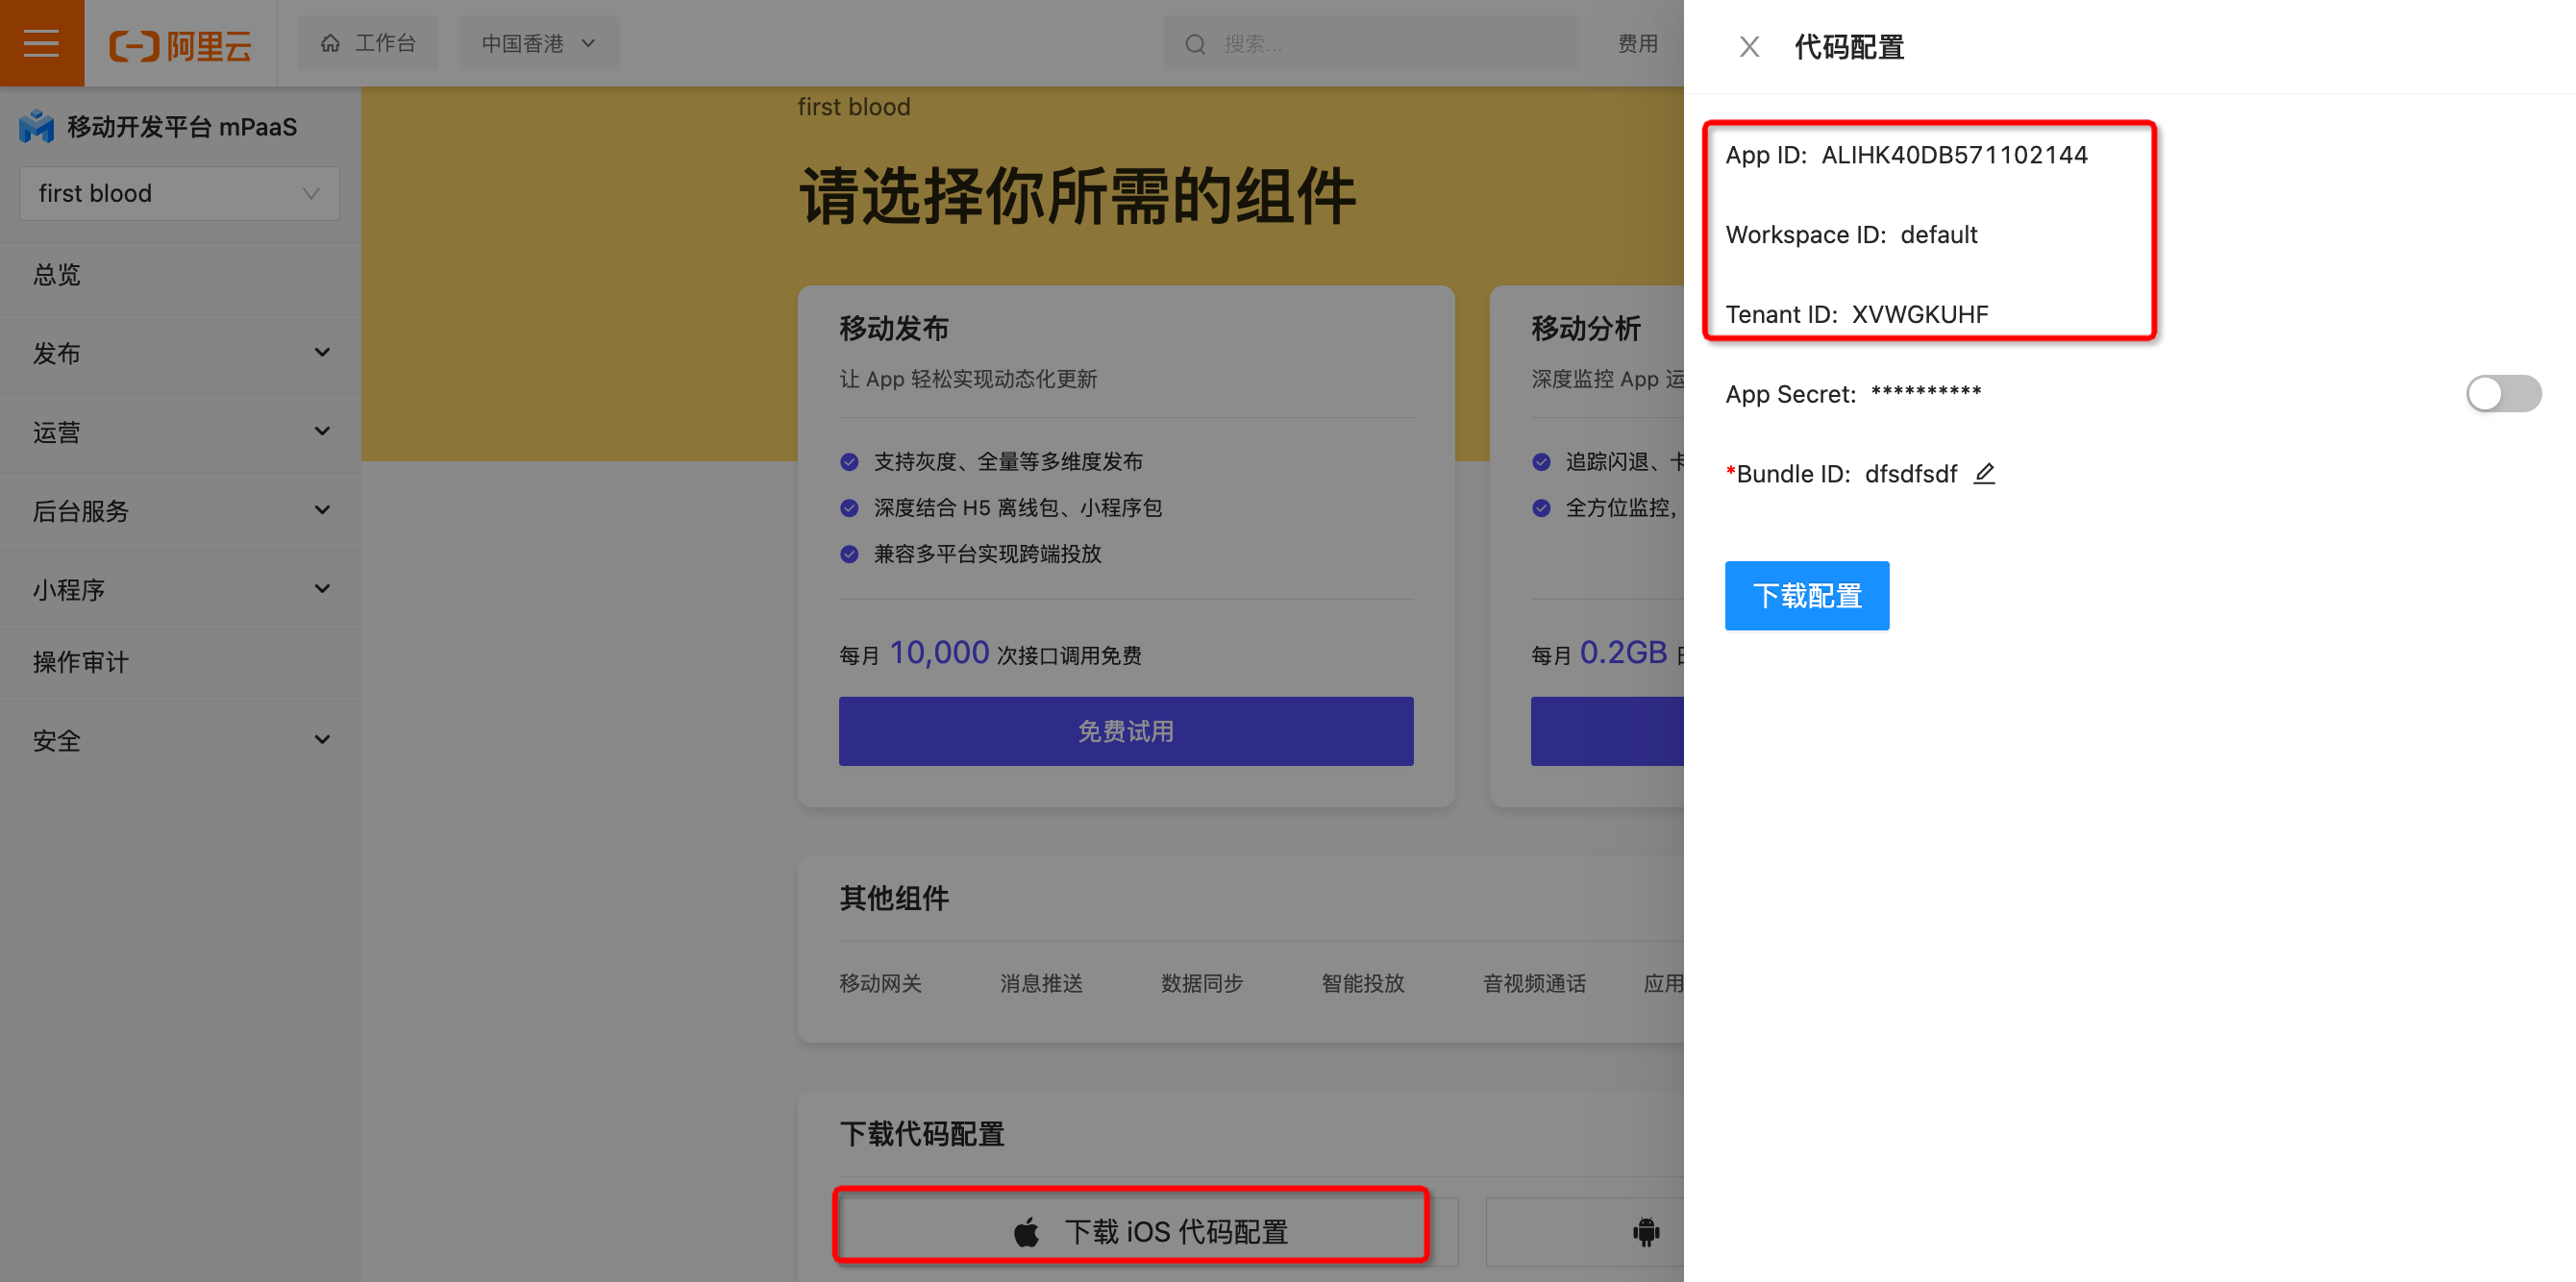Click the search magnifier icon
The image size is (2576, 1282).
pos(1195,44)
